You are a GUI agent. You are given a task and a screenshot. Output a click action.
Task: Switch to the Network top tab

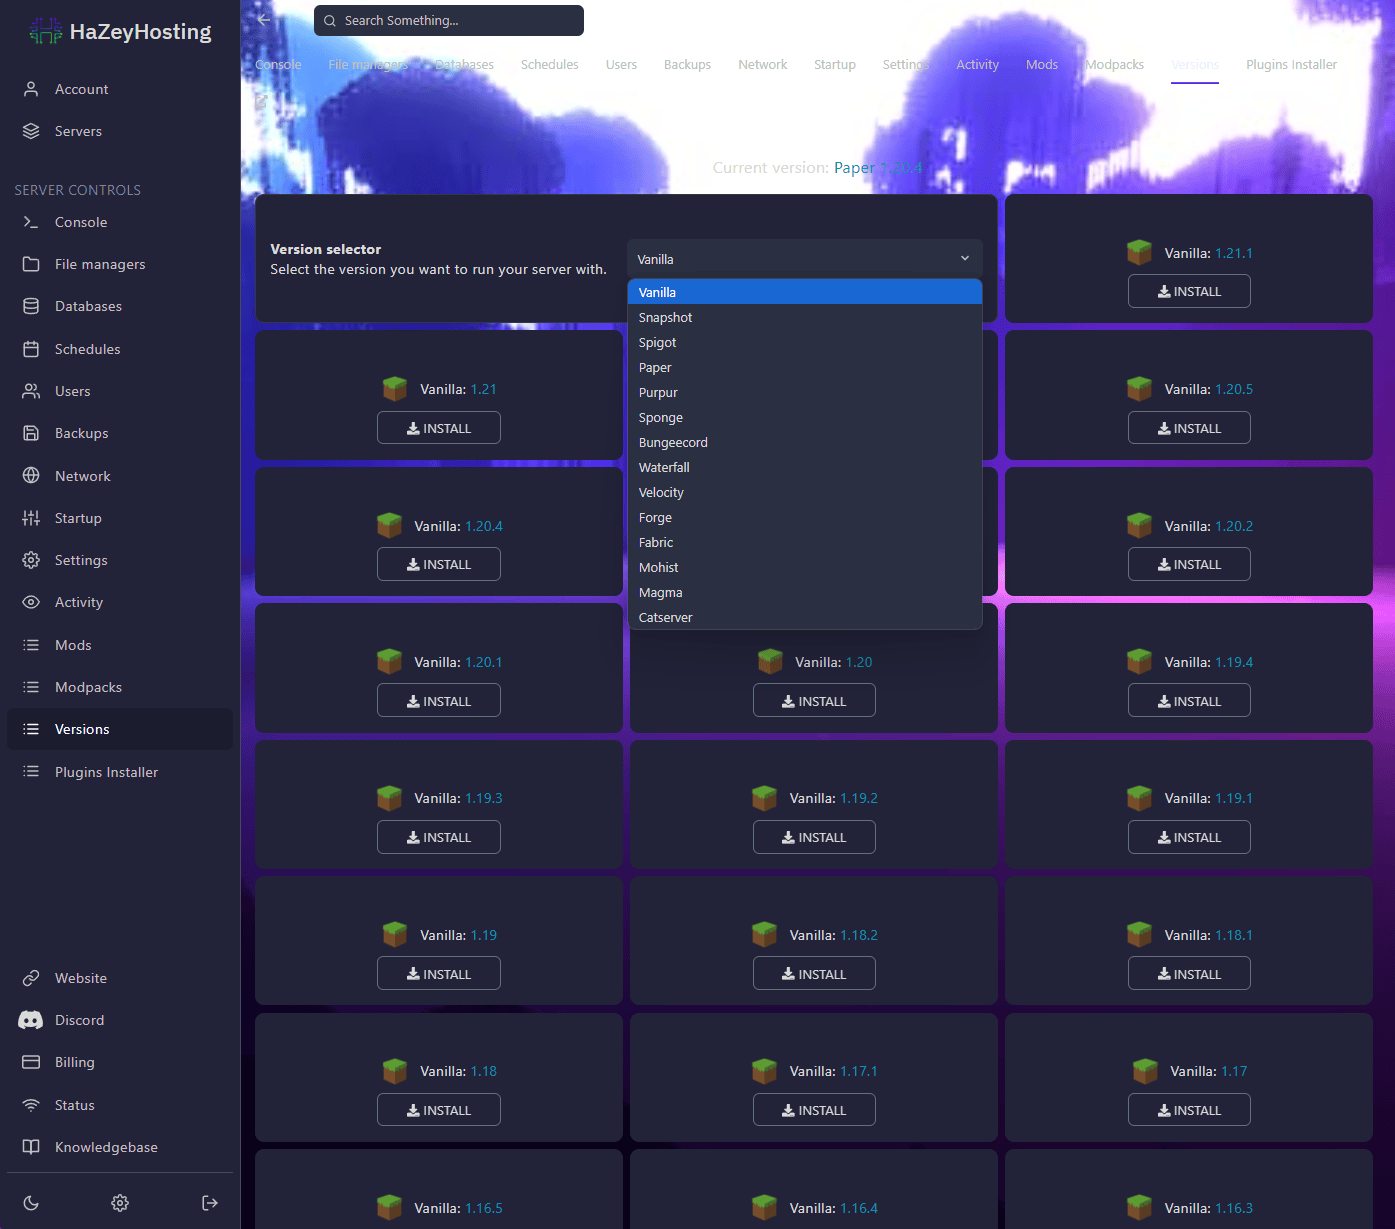tap(762, 64)
